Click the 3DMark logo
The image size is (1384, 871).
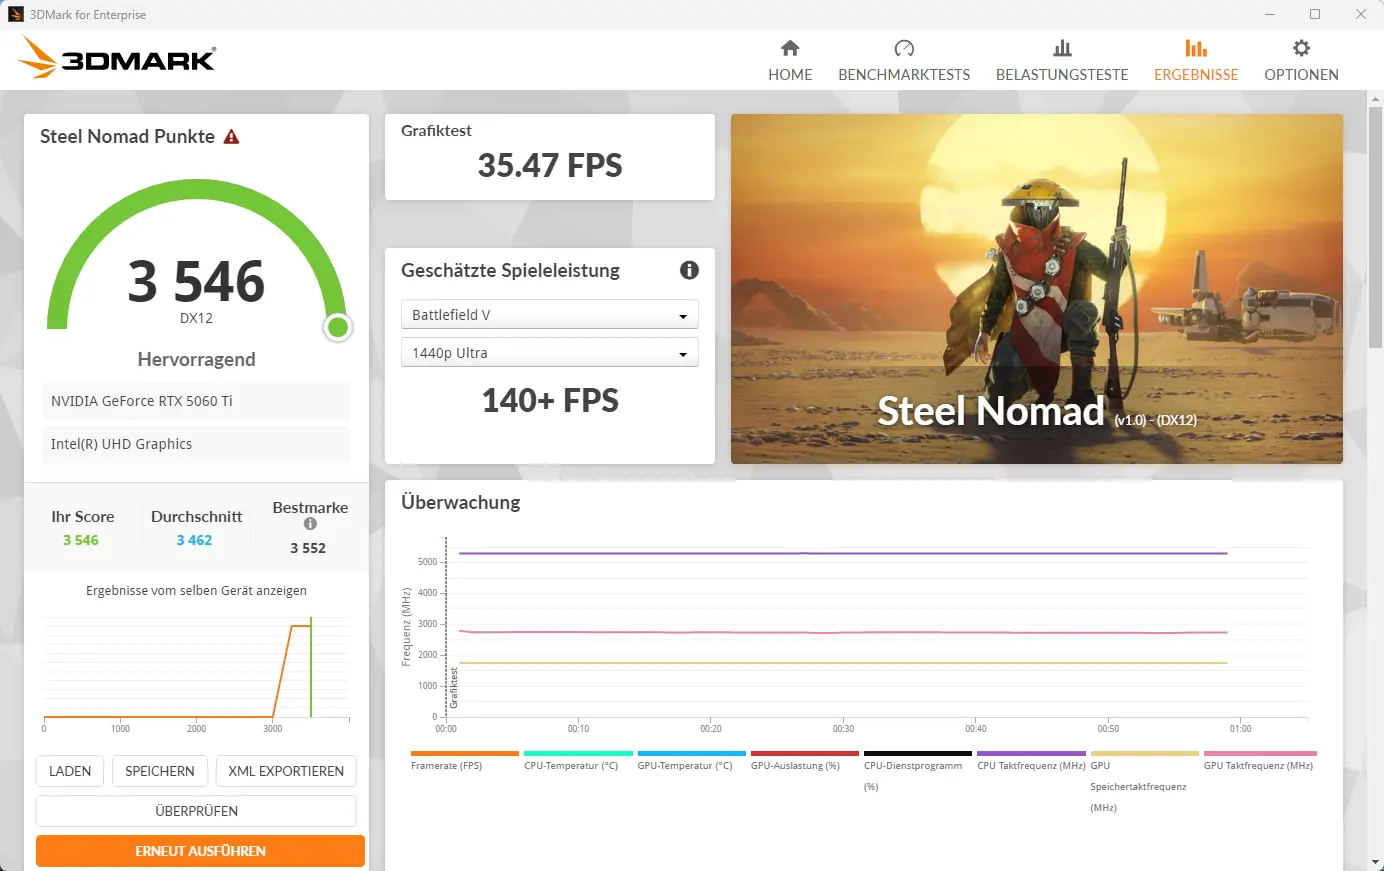(x=118, y=59)
